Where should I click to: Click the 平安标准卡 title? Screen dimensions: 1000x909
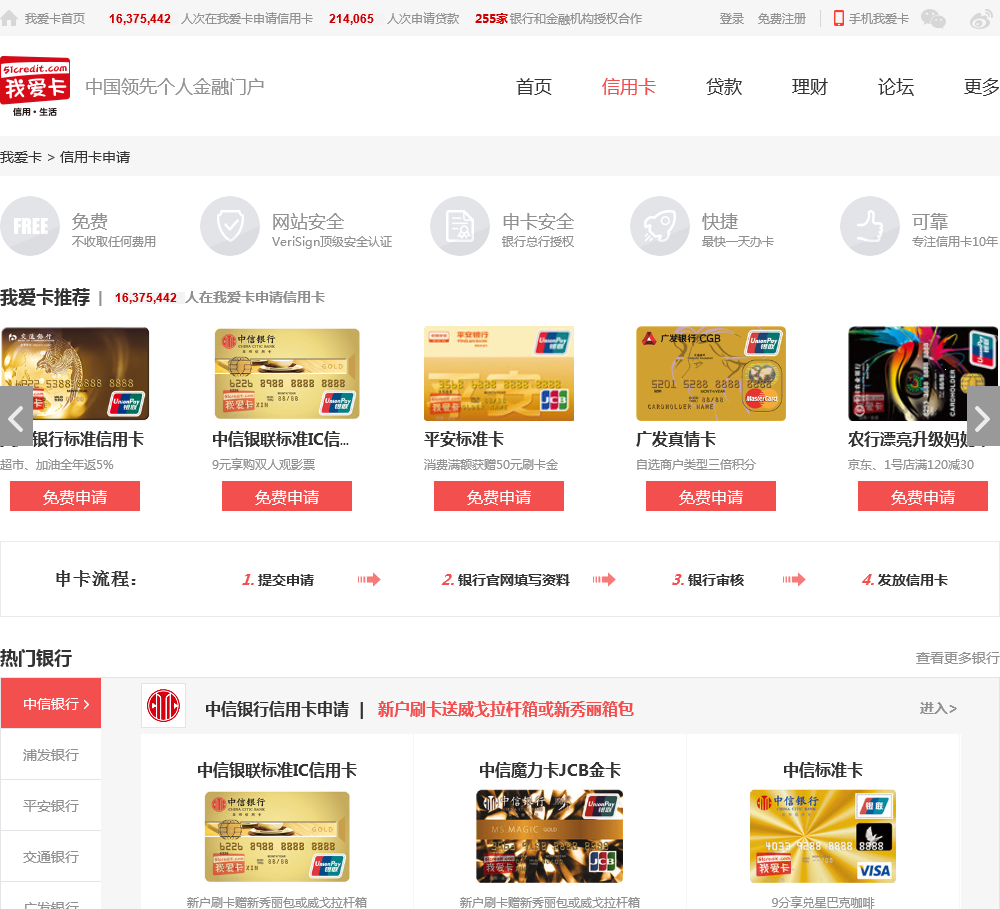pyautogui.click(x=464, y=439)
